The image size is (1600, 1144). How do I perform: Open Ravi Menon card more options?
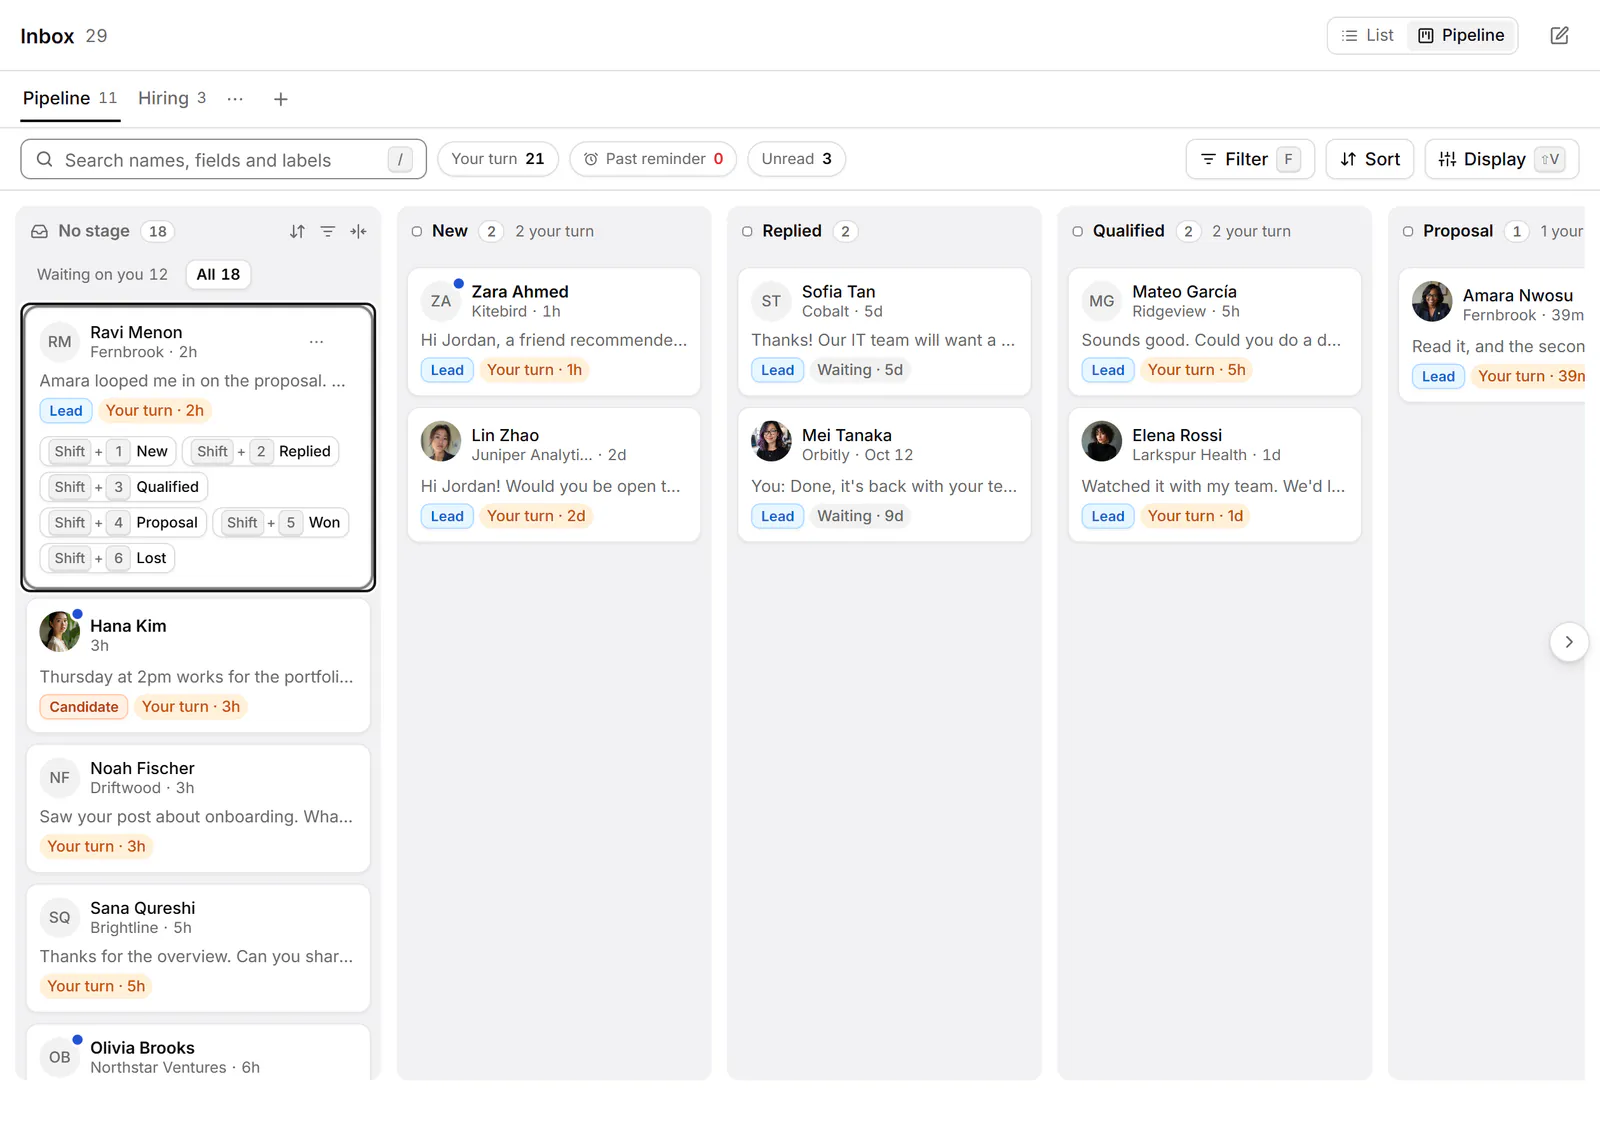coord(316,342)
